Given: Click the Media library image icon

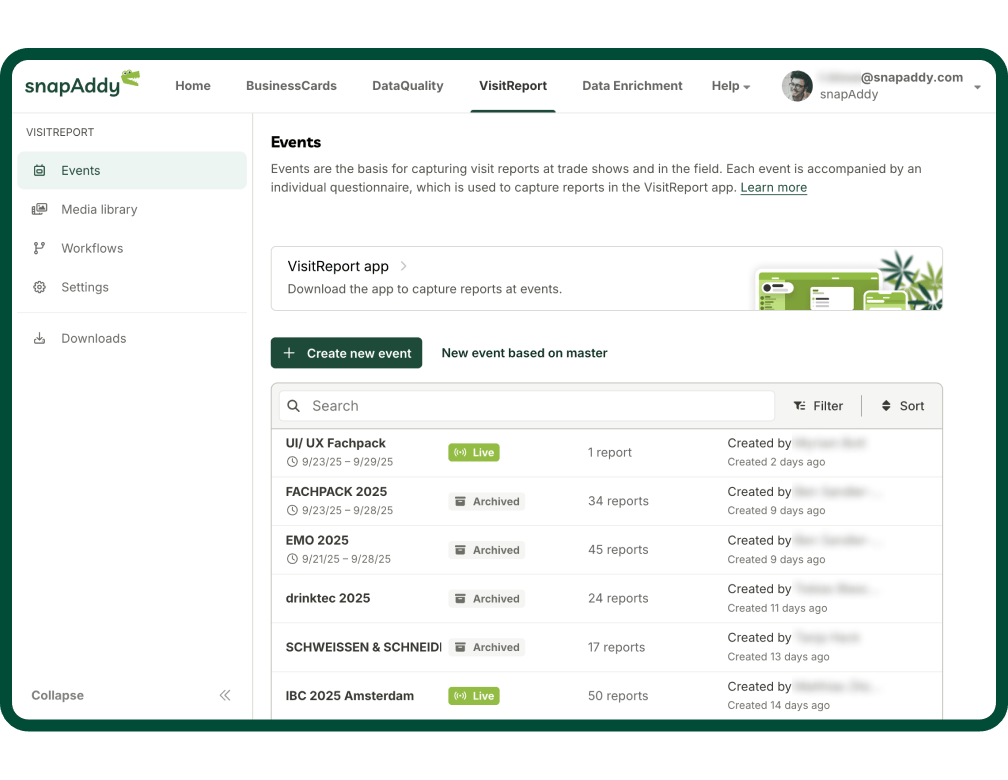Looking at the screenshot, I should pos(40,210).
